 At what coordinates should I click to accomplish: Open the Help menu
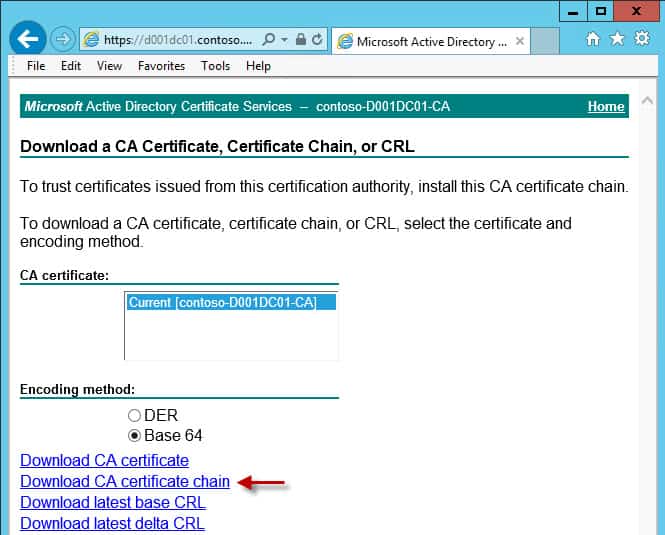point(258,66)
